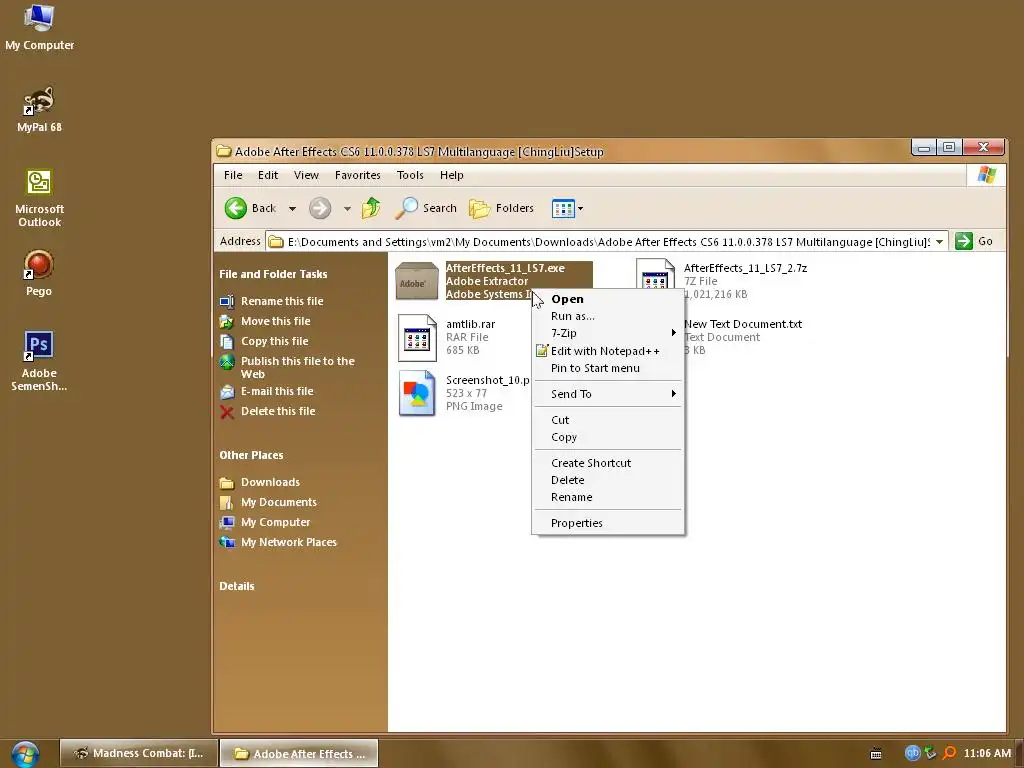The width and height of the screenshot is (1024, 768).
Task: Click Publish this file to the Web
Action: coord(297,367)
